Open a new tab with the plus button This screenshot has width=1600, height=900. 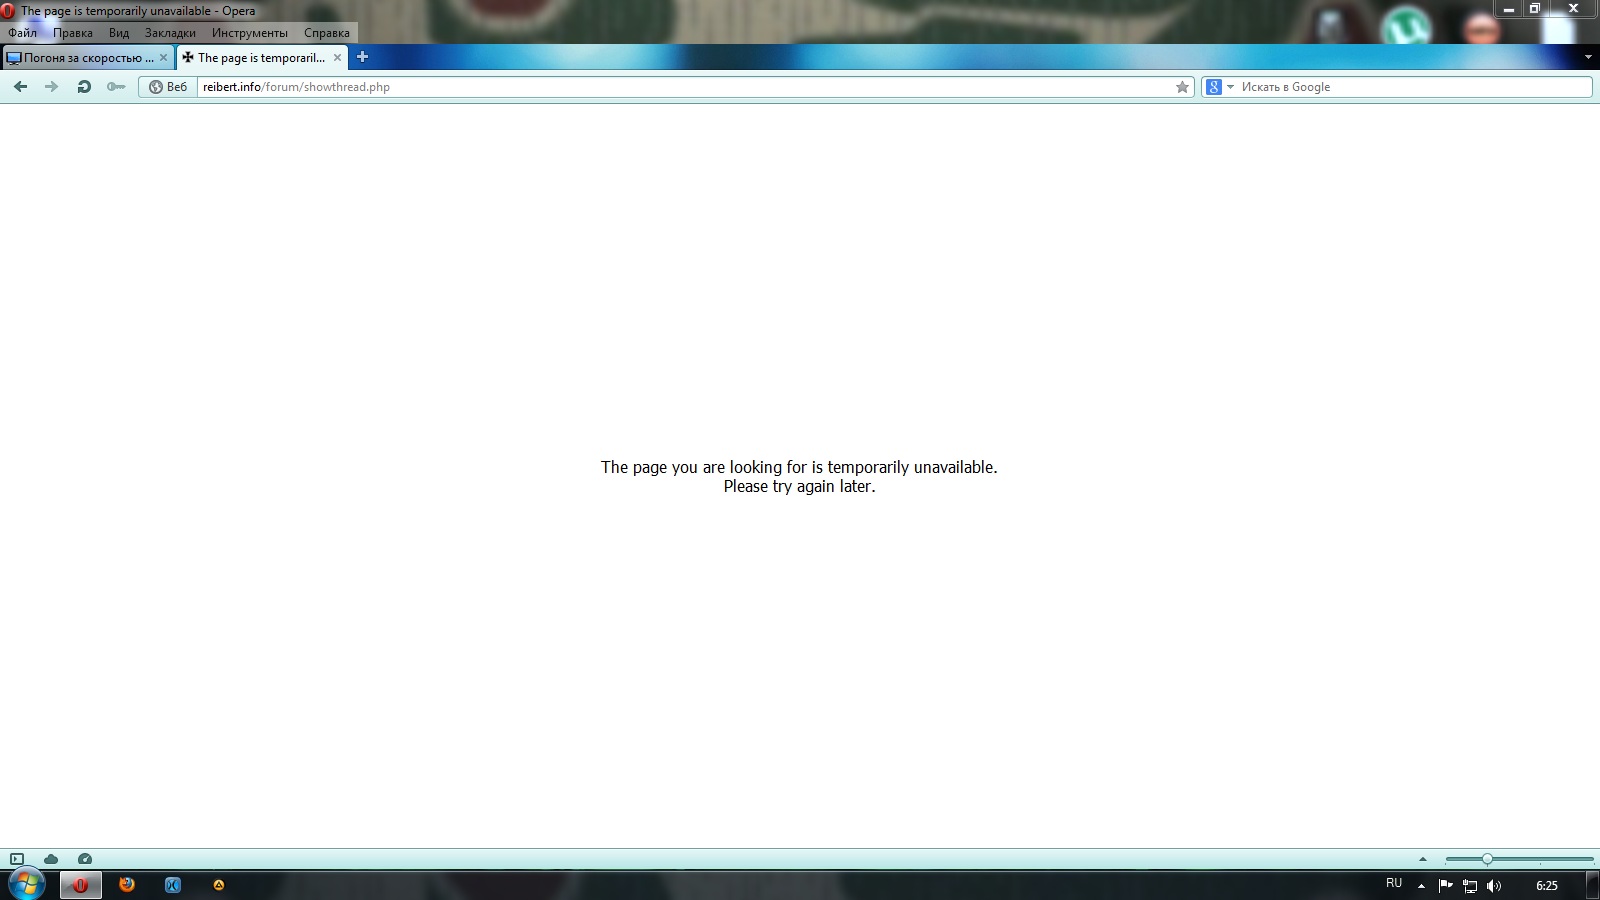tap(362, 57)
